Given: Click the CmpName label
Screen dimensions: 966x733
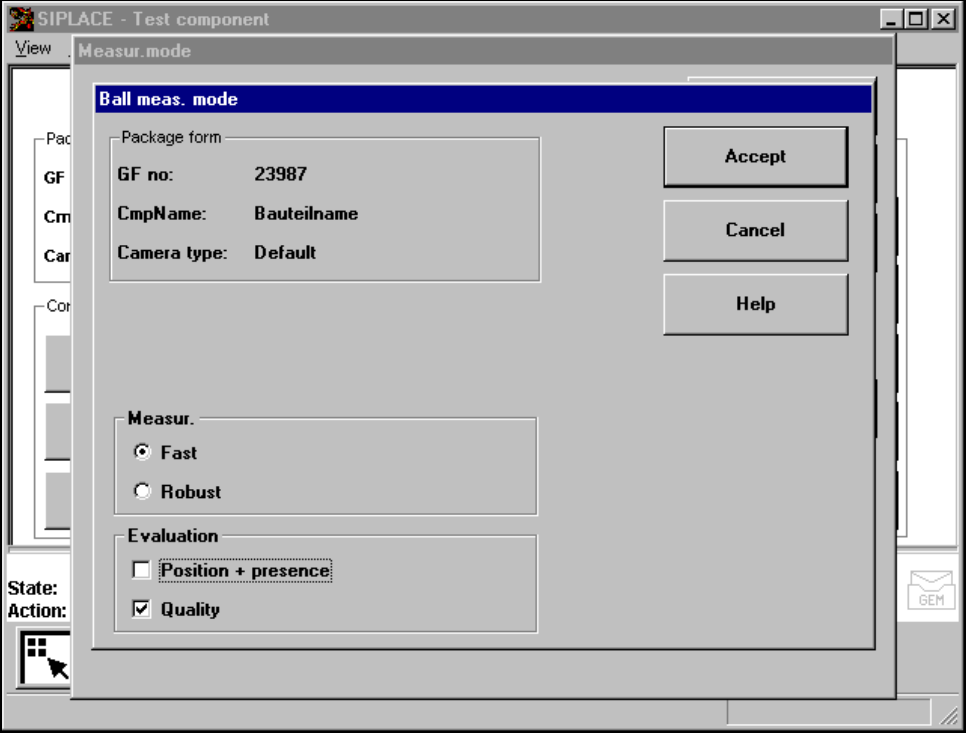Looking at the screenshot, I should pyautogui.click(x=162, y=214).
